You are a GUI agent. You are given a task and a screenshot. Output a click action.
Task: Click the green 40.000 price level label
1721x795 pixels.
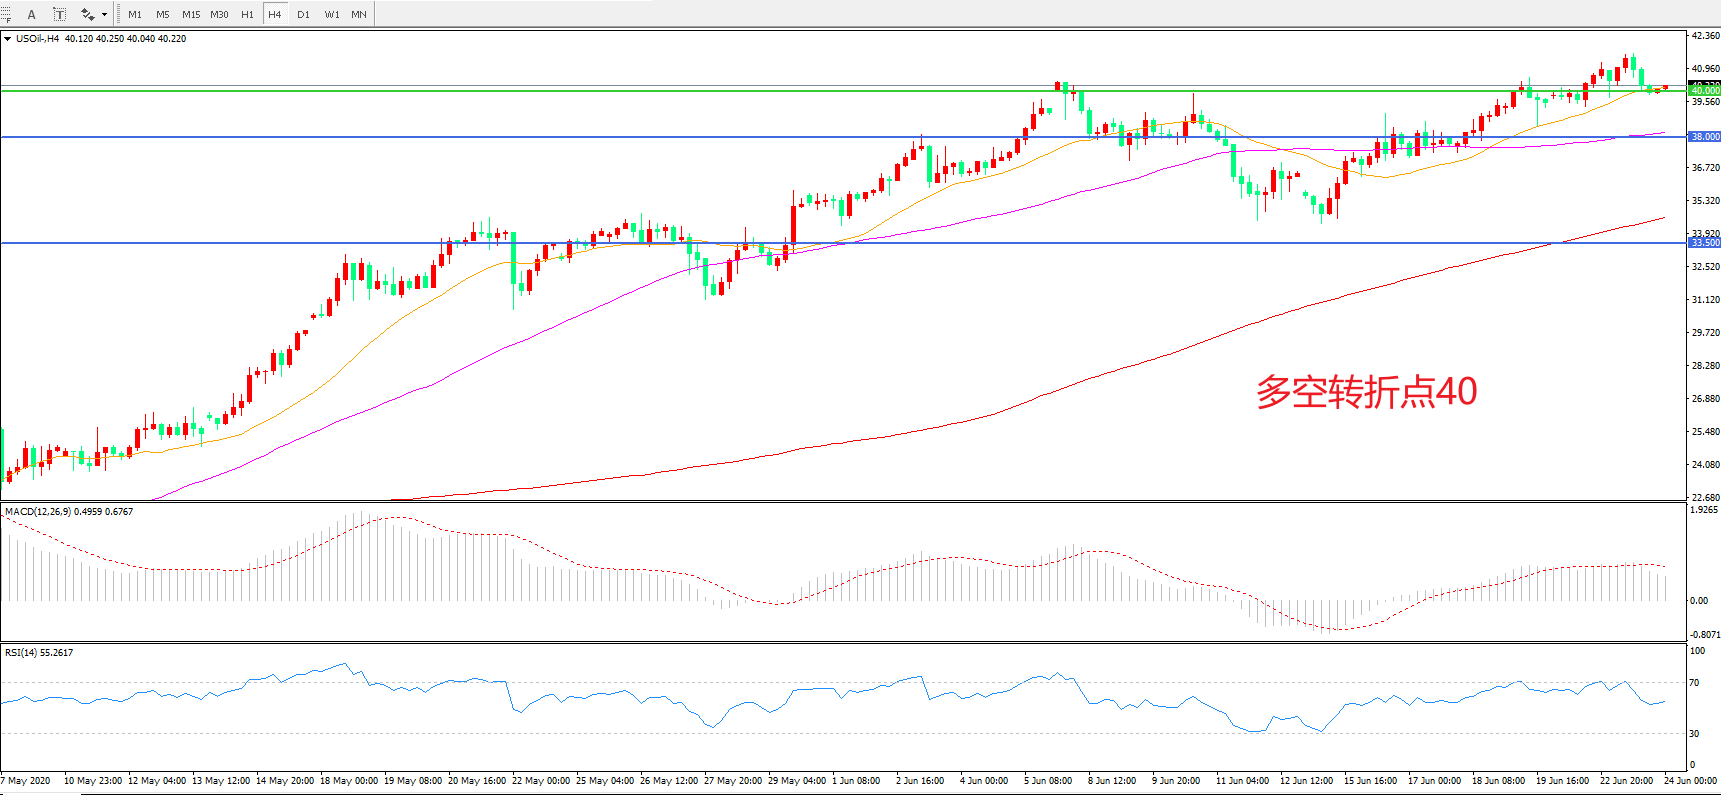tap(1704, 91)
